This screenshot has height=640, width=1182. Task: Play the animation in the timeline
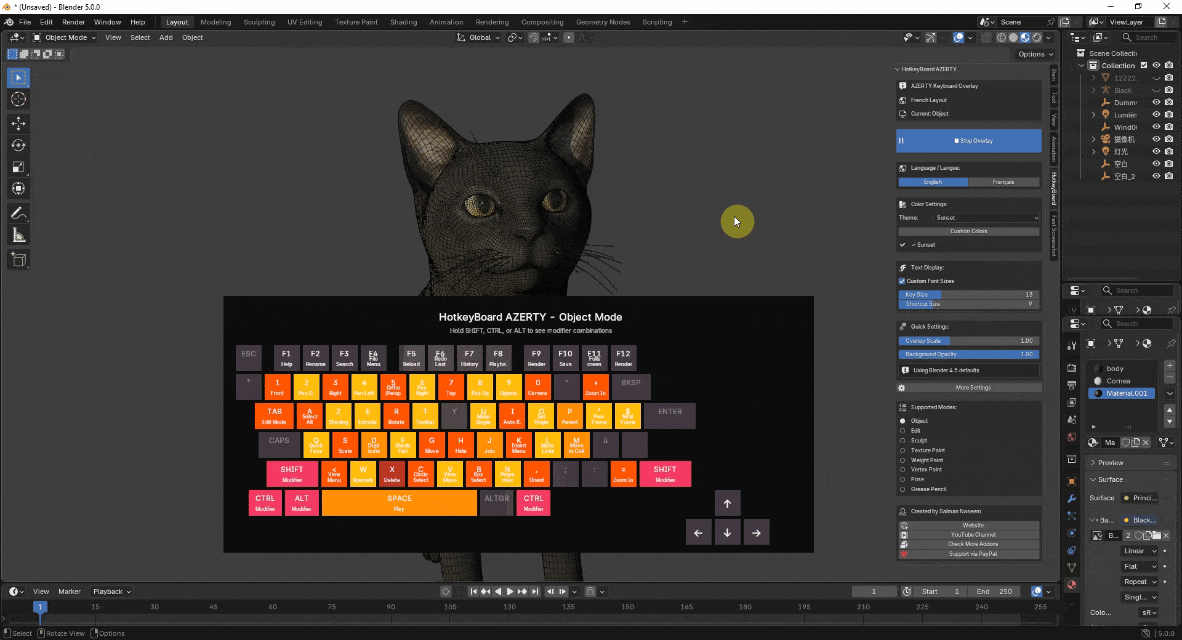pyautogui.click(x=510, y=592)
